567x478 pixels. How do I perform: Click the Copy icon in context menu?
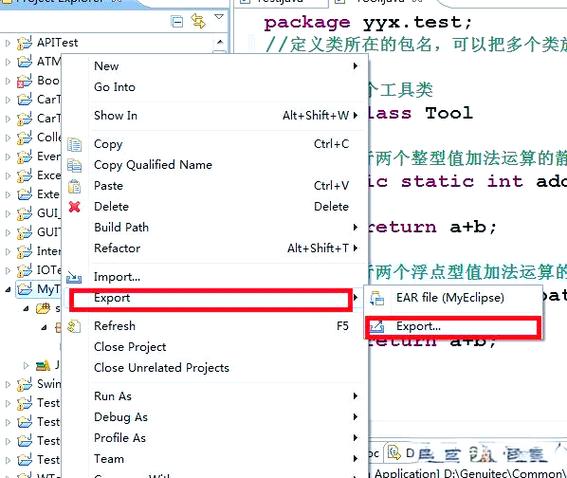(74, 145)
